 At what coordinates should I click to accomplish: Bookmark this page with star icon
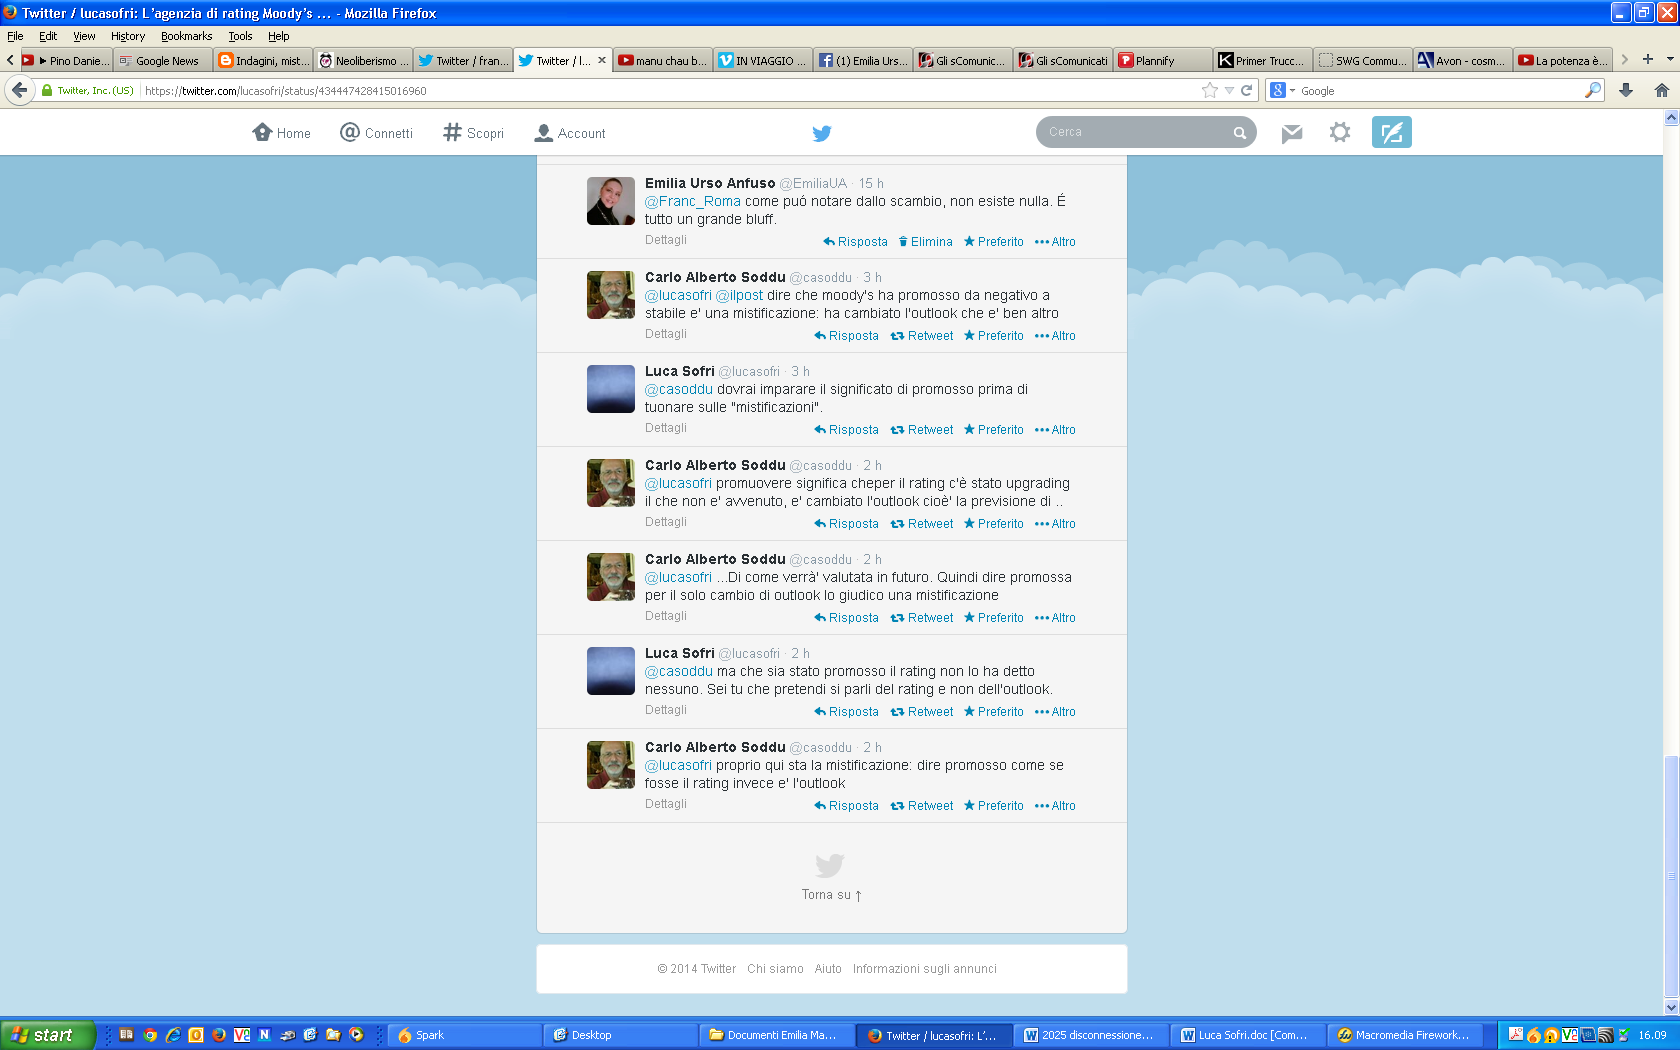(1209, 90)
